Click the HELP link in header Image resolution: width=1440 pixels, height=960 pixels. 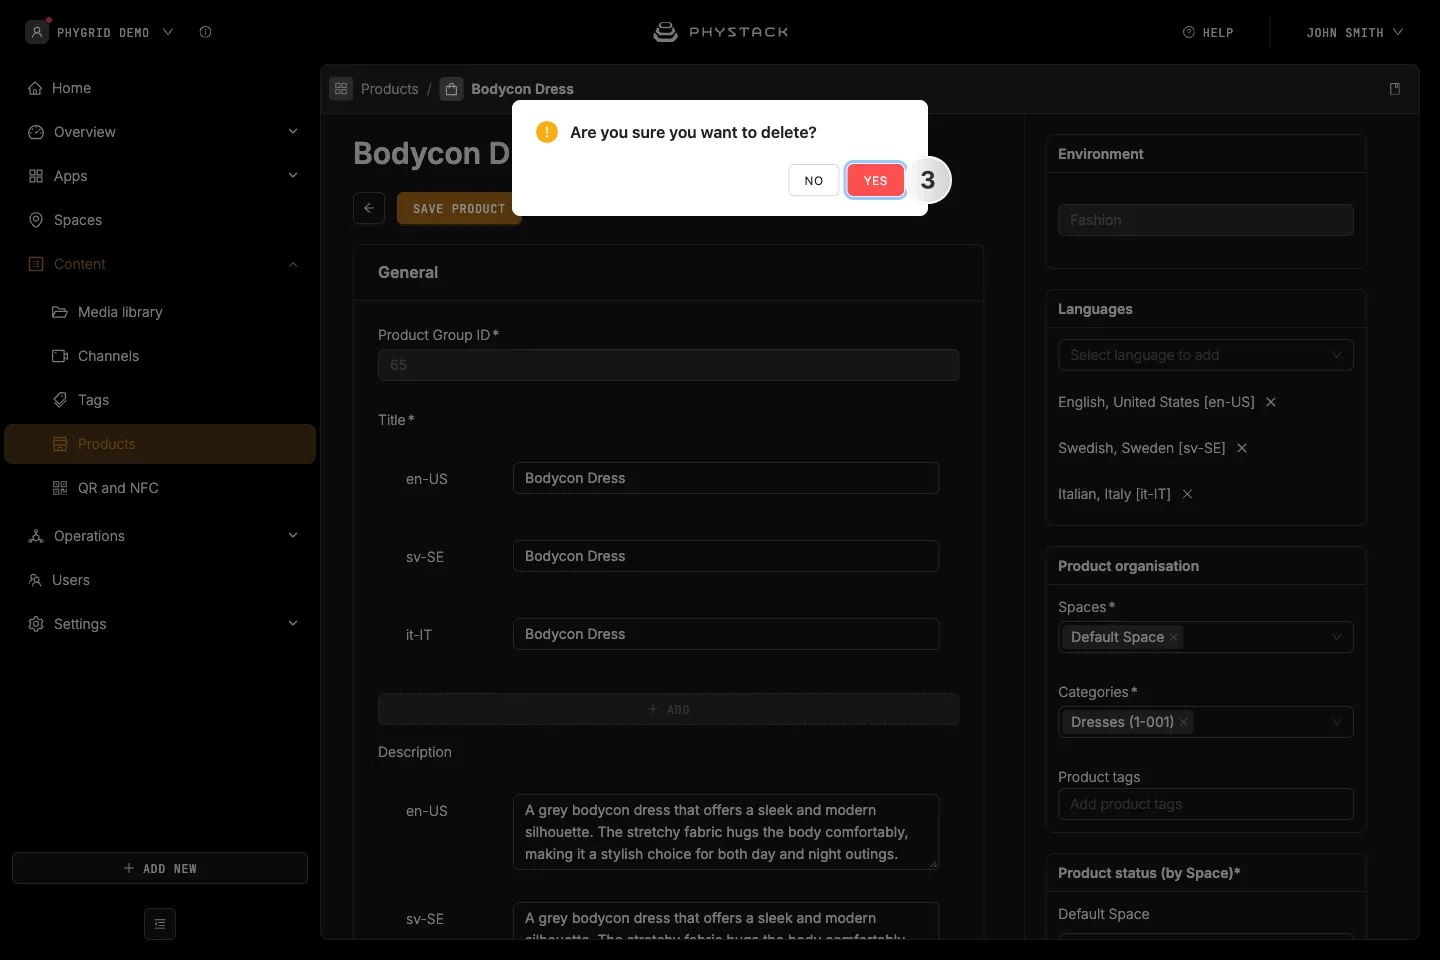pos(1208,32)
